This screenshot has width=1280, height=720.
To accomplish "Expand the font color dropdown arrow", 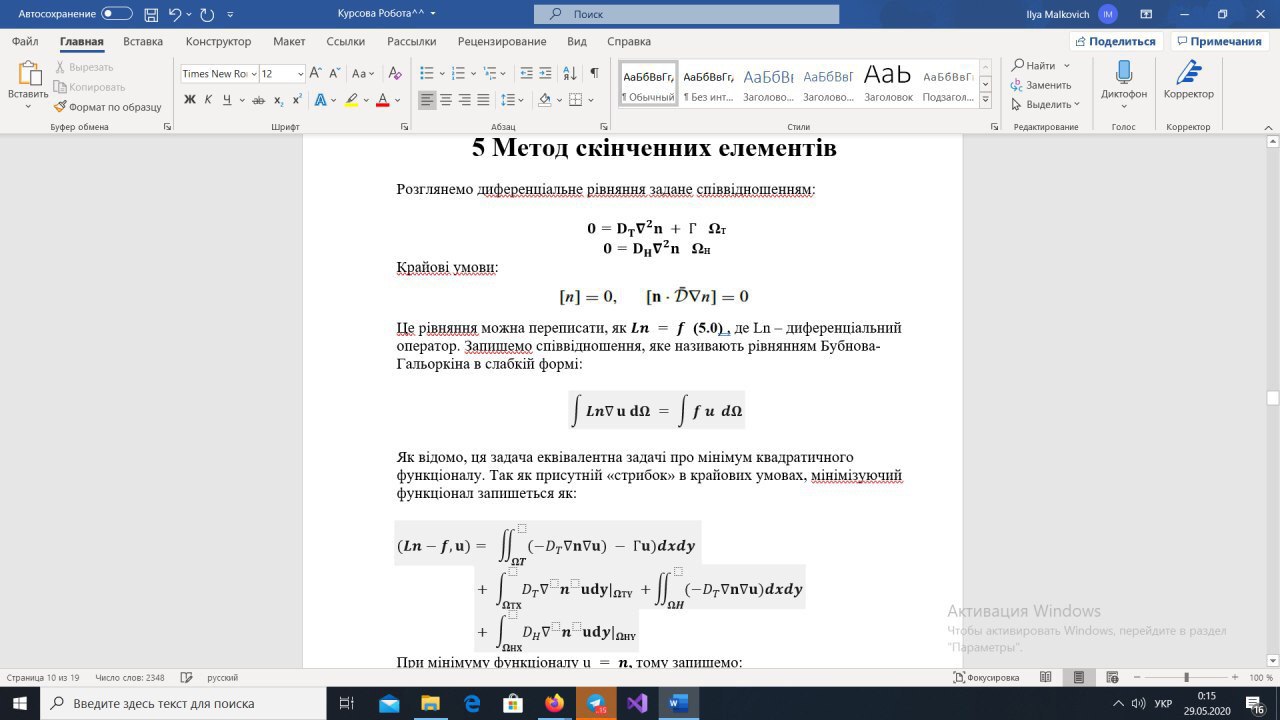I will 398,100.
